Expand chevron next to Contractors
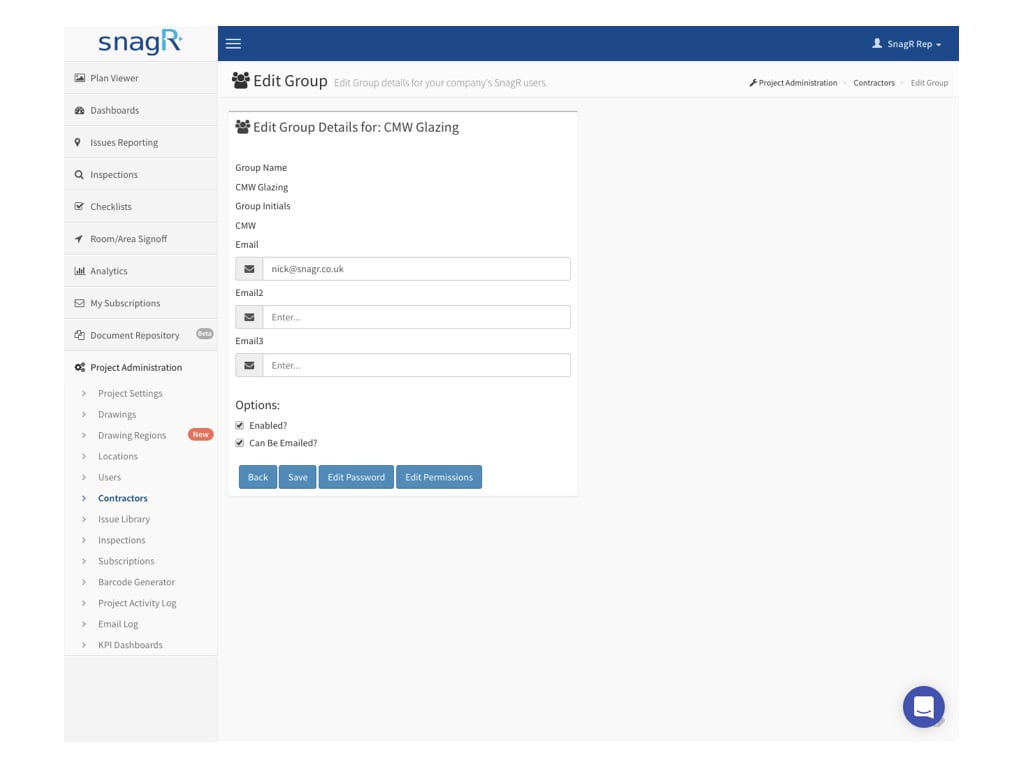 [x=84, y=498]
